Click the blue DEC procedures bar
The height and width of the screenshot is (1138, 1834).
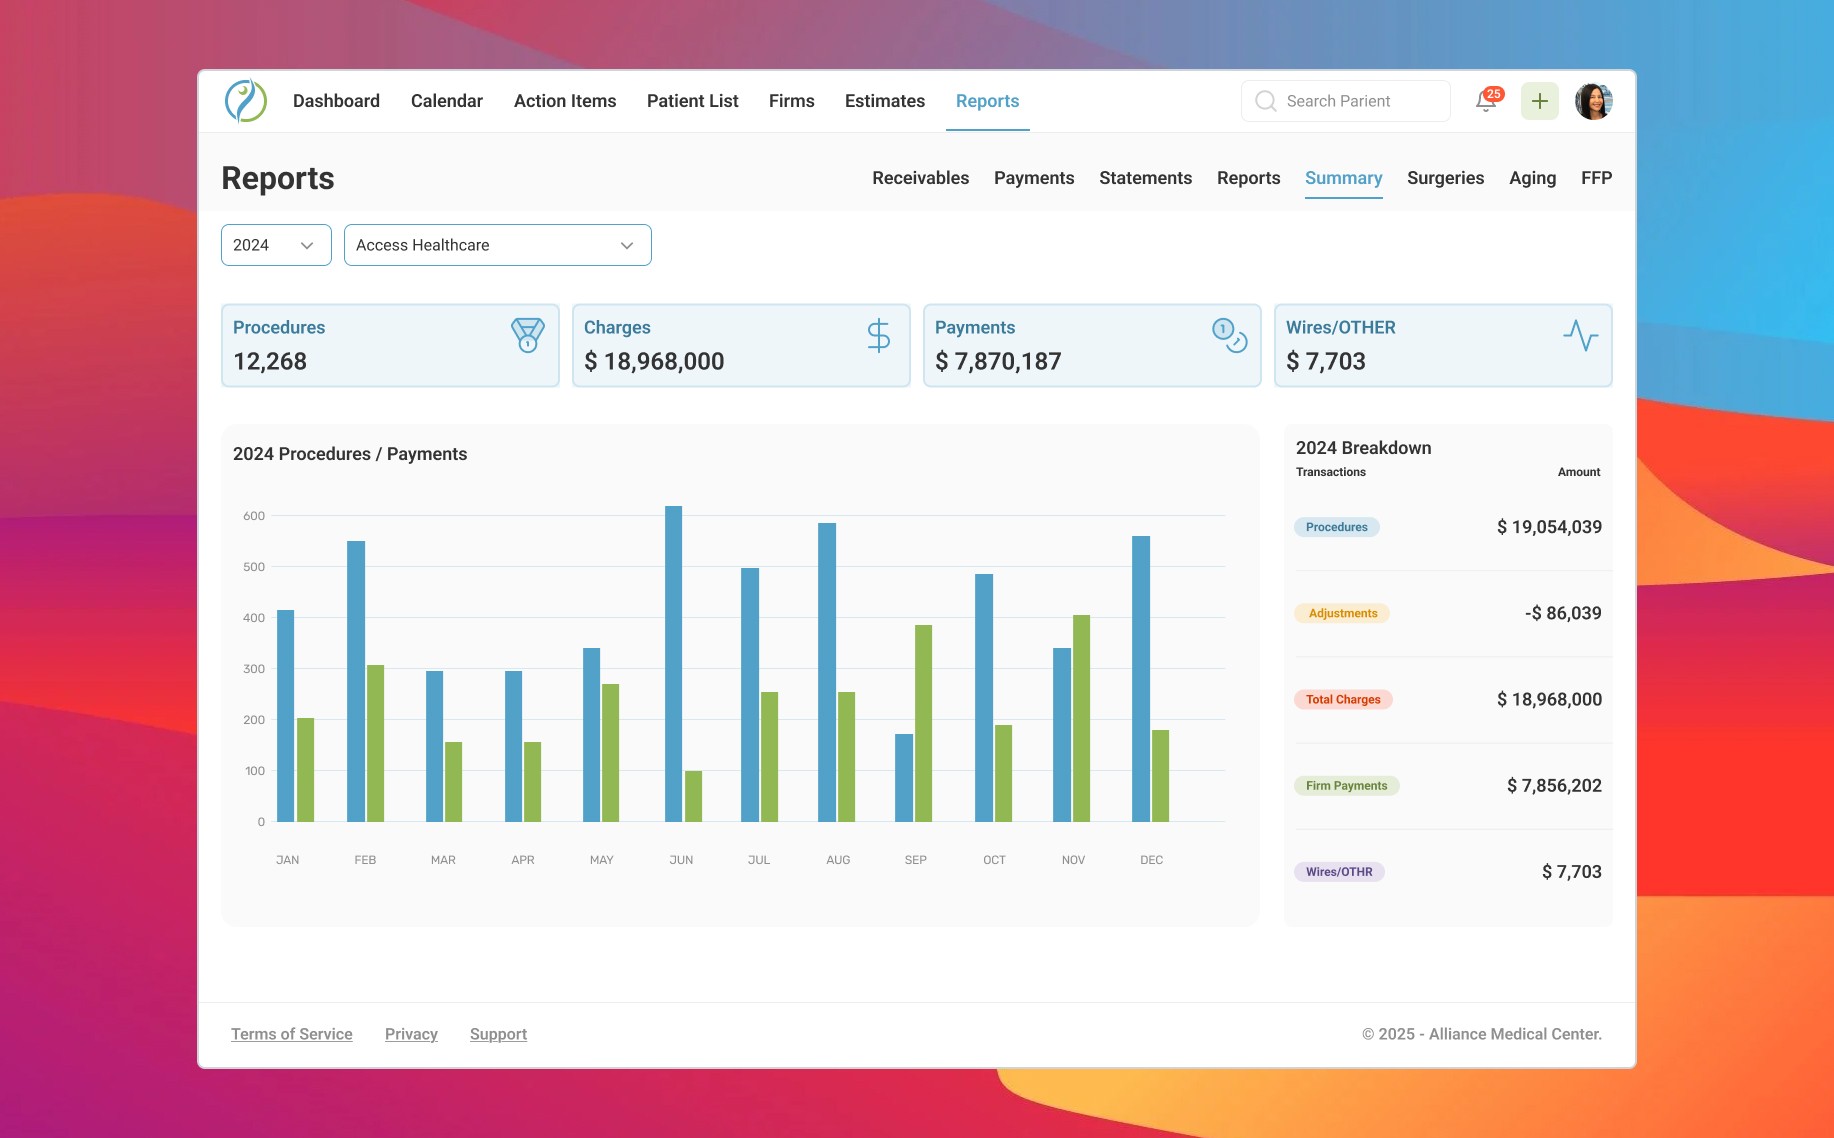click(1141, 679)
